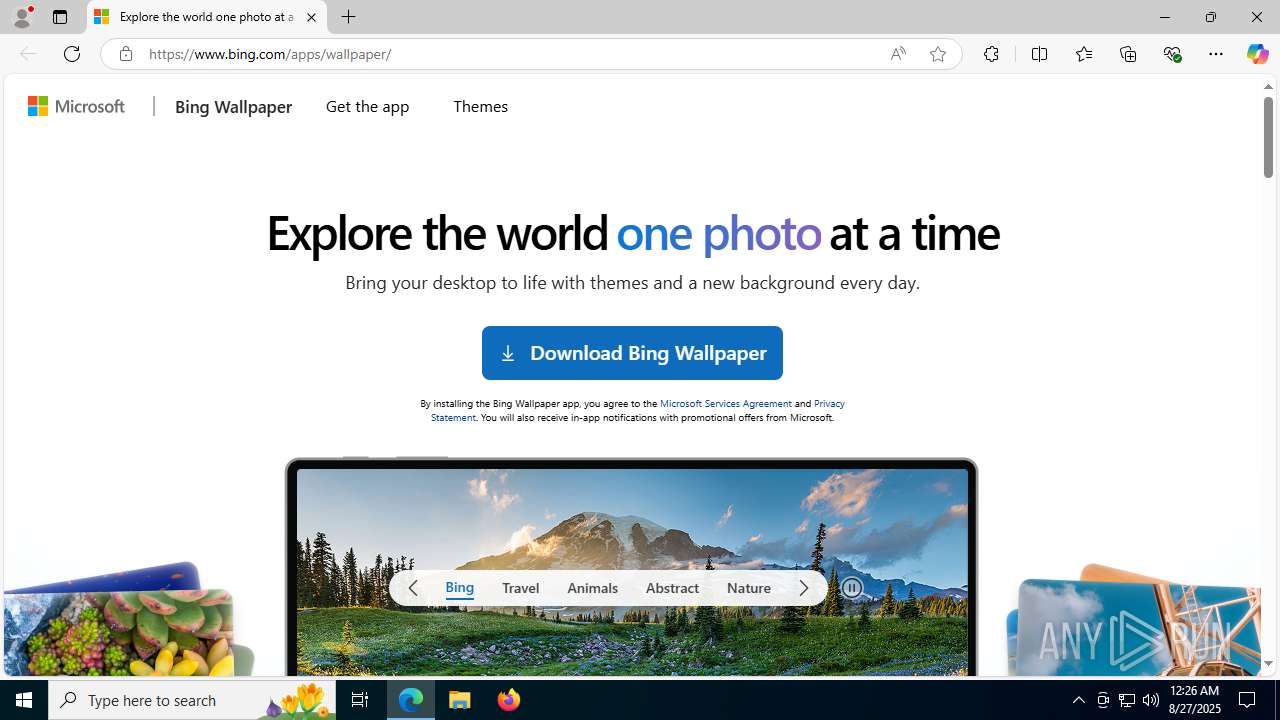This screenshot has height=720, width=1280.
Task: Add this page to favorites star
Action: coord(938,54)
